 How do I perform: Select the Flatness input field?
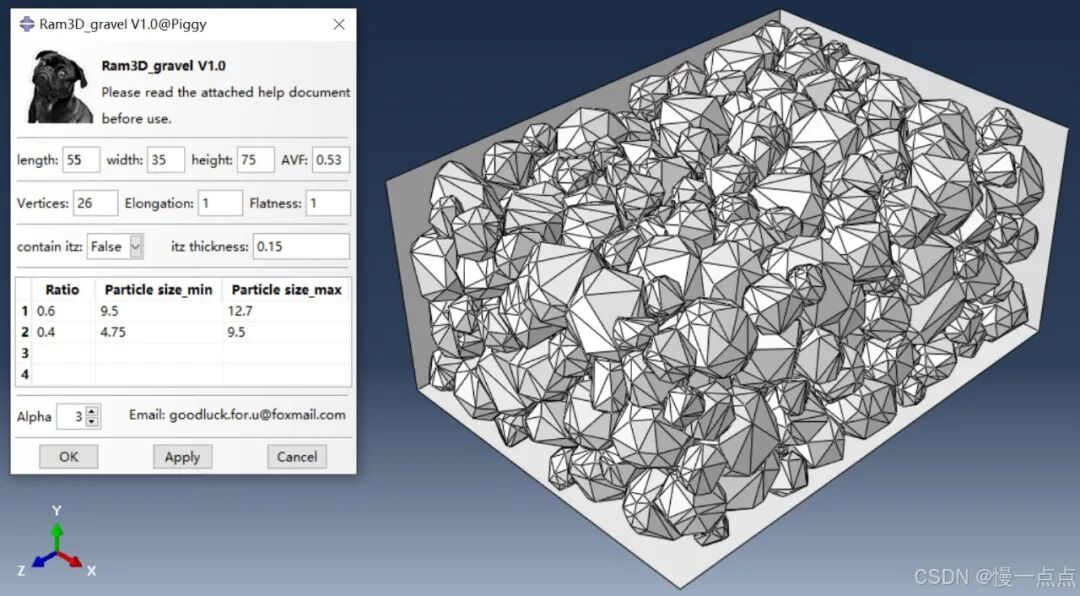[x=328, y=203]
